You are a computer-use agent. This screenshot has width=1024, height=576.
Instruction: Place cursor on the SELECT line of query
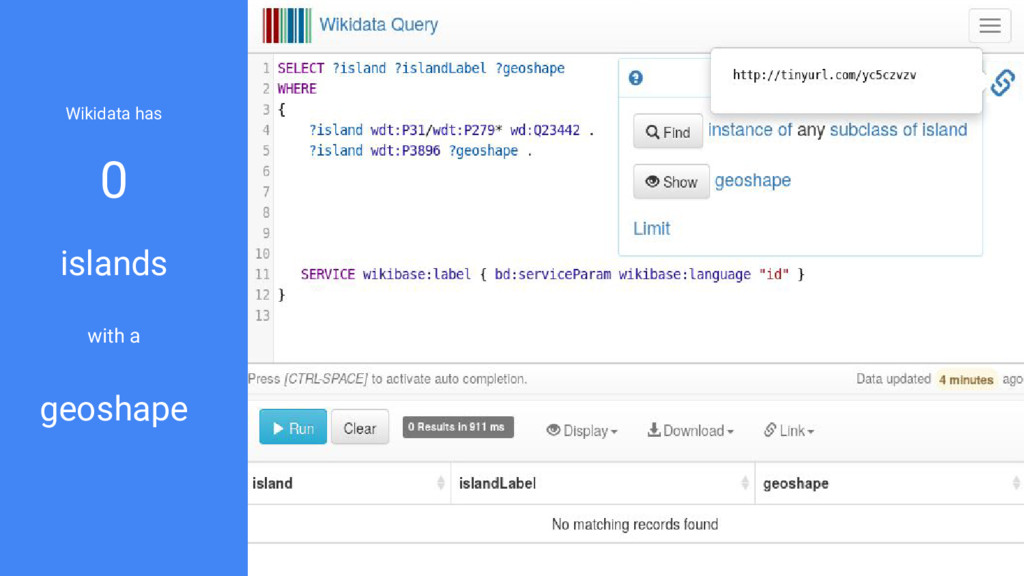pos(421,68)
